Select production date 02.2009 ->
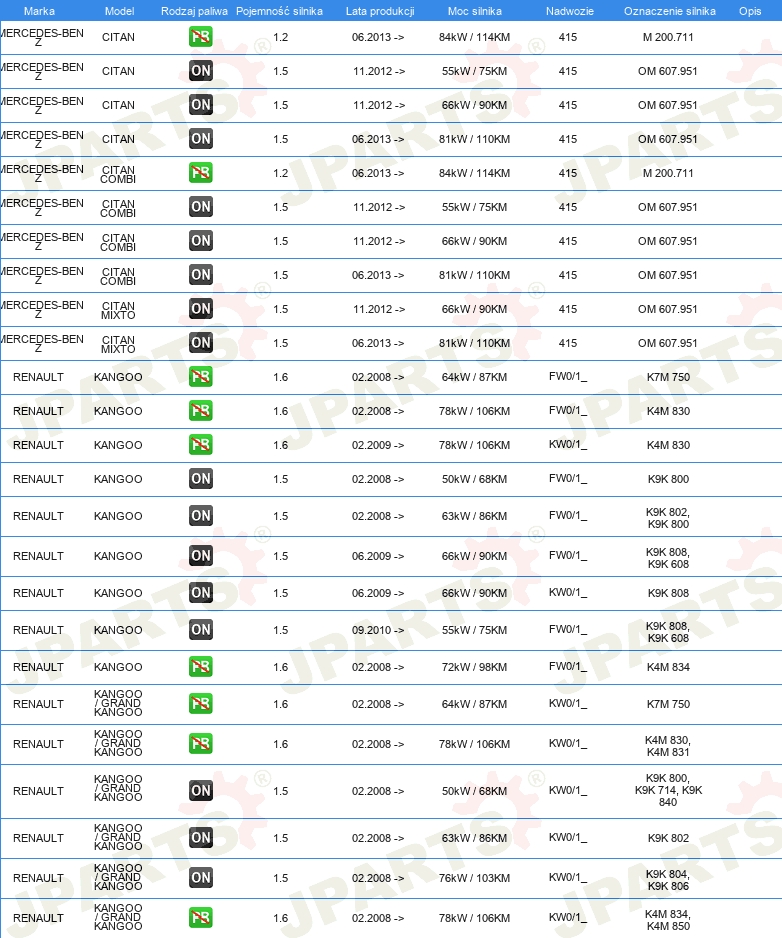Screen dimensions: 782x938 click(x=378, y=446)
